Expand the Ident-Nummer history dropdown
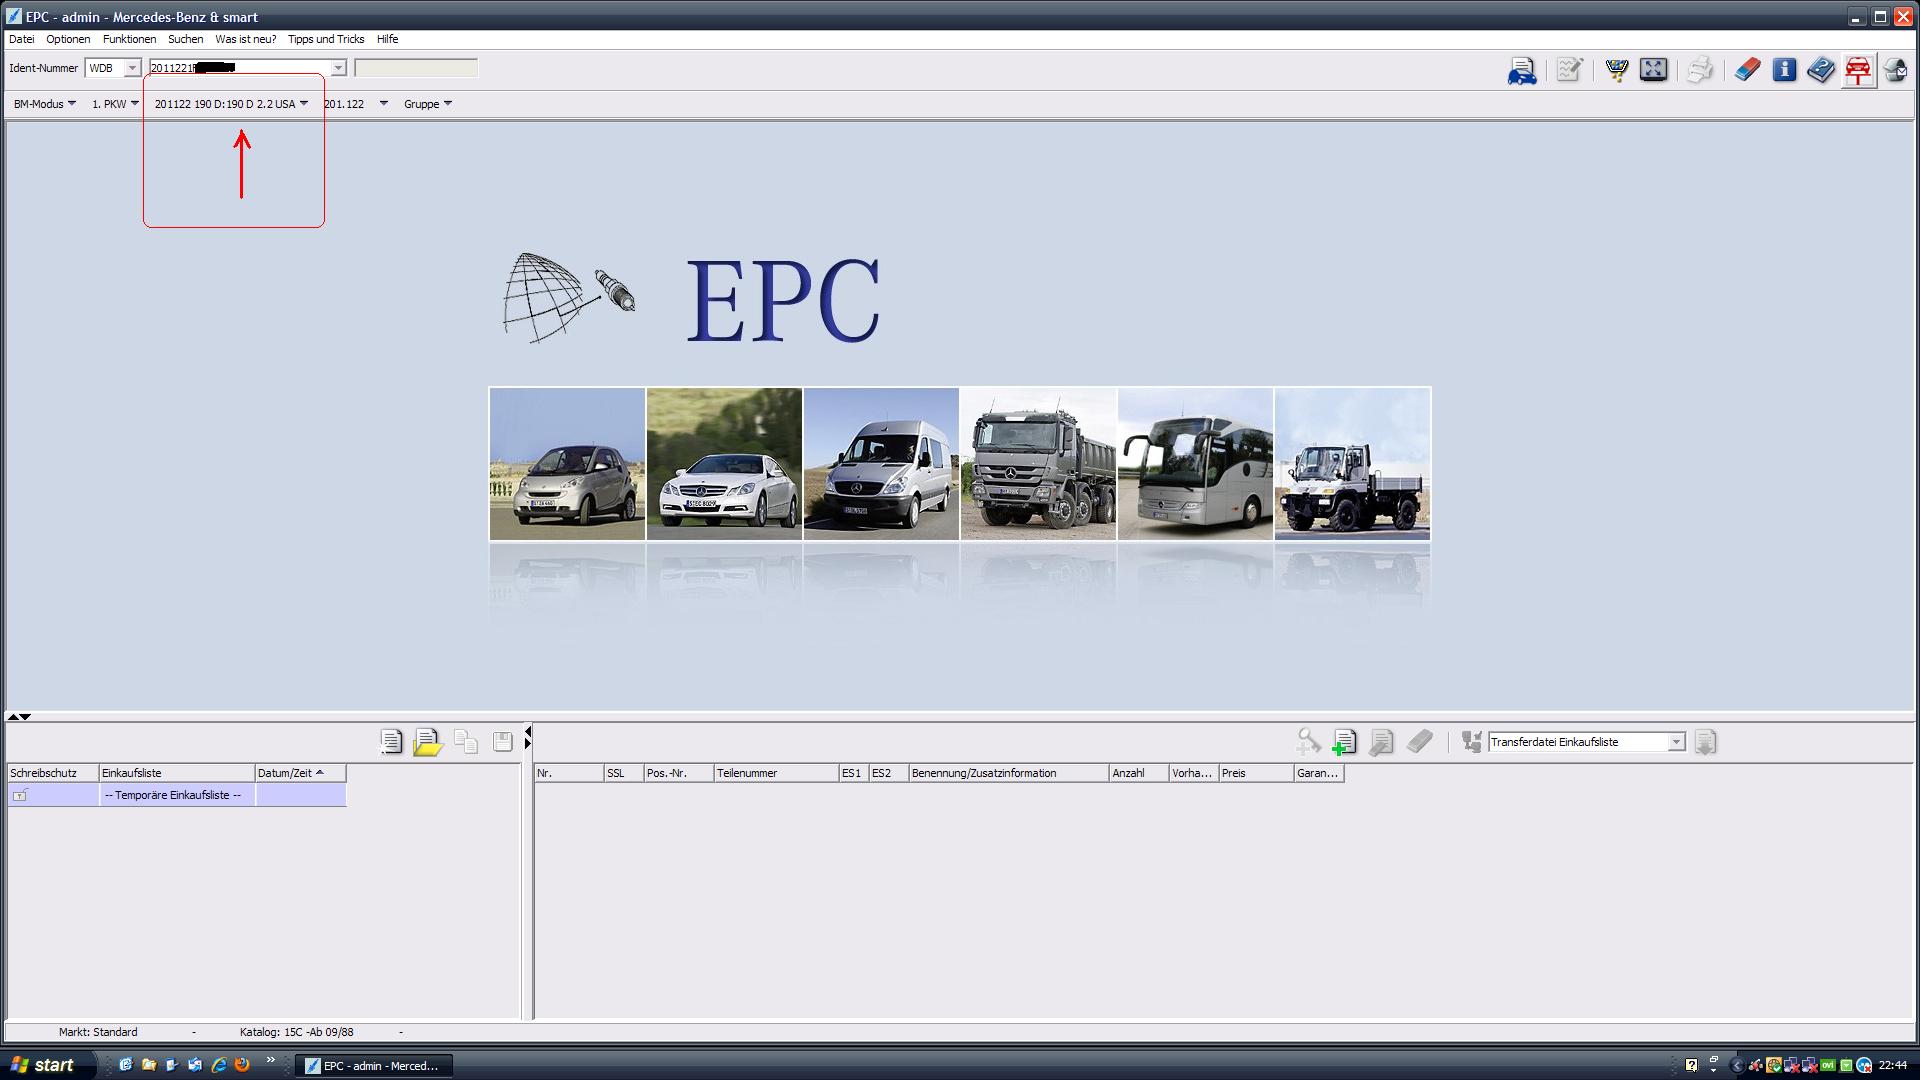Viewport: 1920px width, 1080px height. [338, 68]
